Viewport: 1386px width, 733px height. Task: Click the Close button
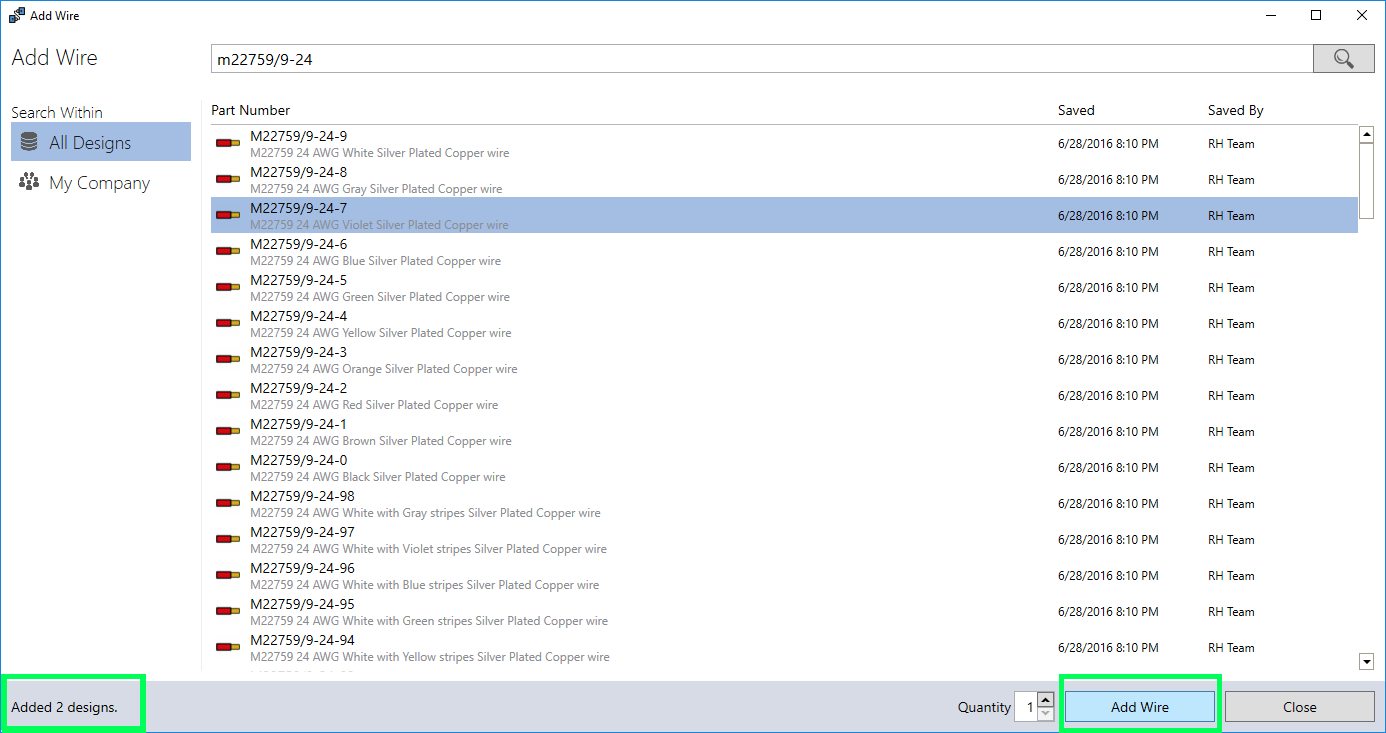[1300, 707]
